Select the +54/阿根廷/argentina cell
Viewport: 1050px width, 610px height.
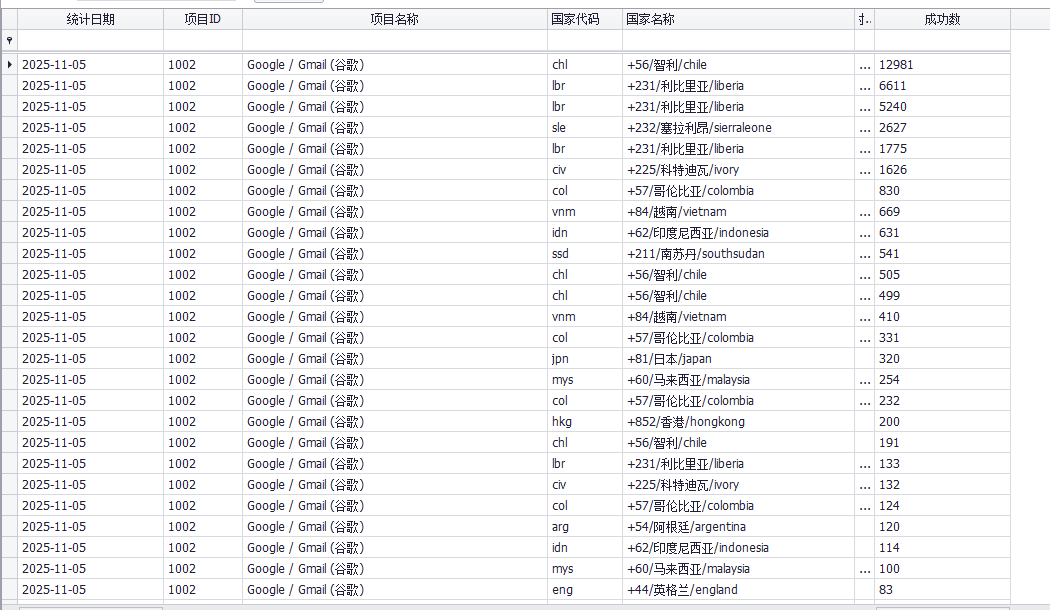click(739, 527)
